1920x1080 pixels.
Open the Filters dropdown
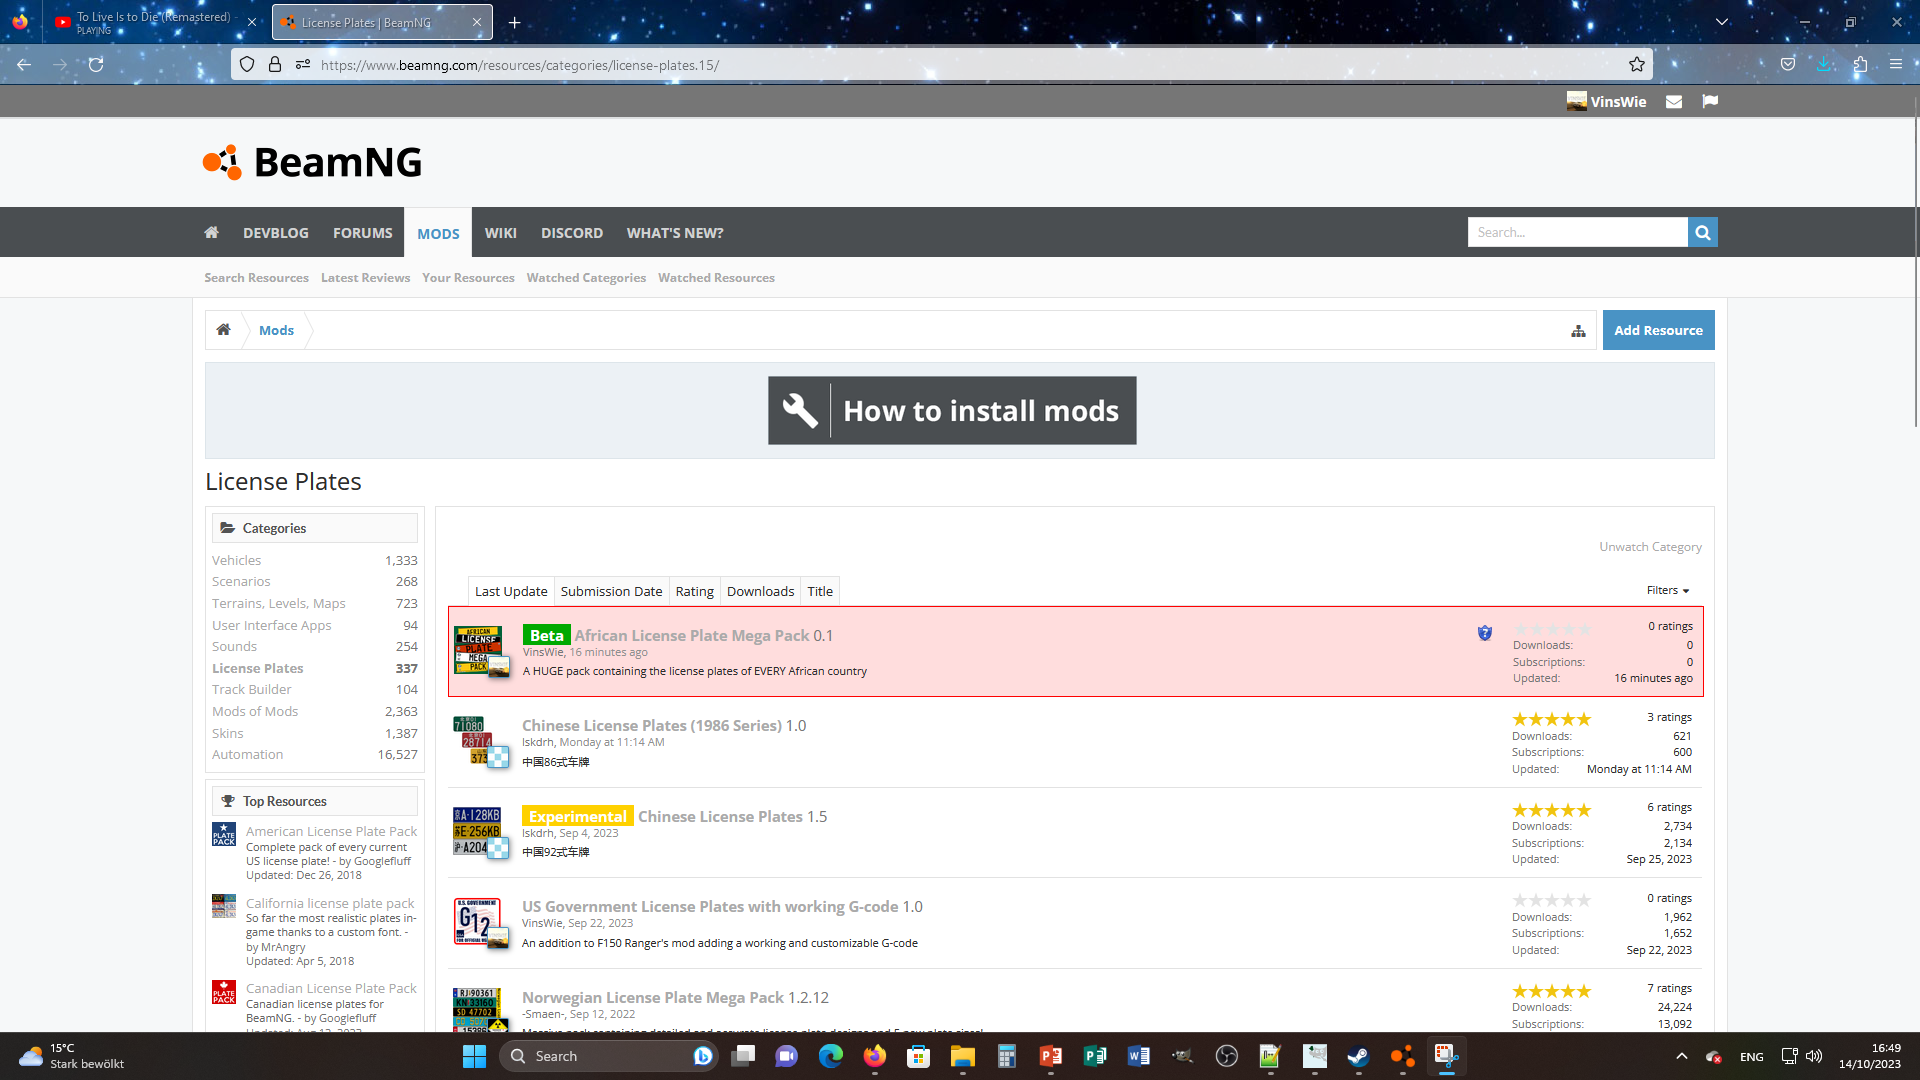[x=1668, y=590]
